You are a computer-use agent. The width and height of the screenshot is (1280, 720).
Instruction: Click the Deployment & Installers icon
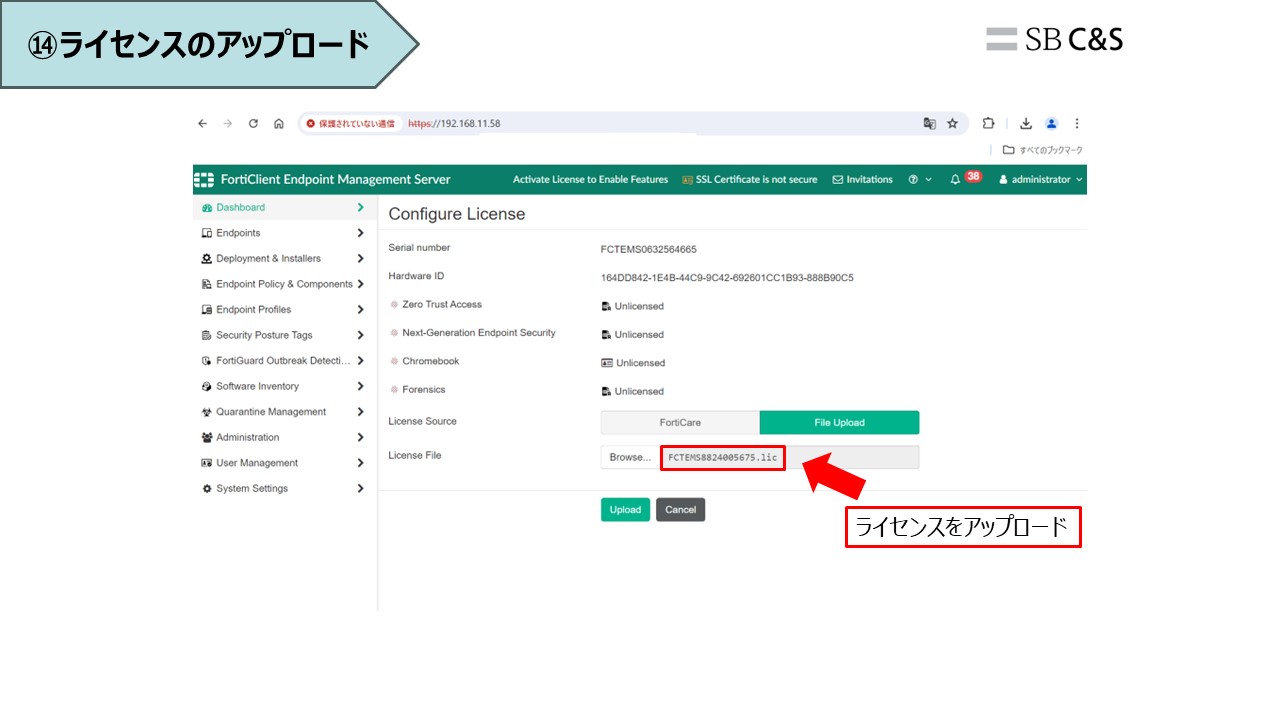207,259
